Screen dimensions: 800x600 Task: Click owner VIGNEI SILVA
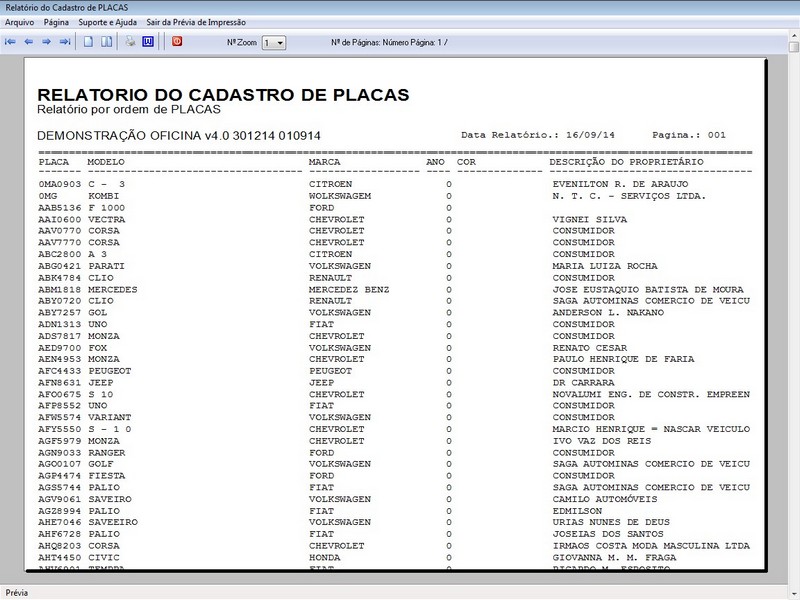coord(590,219)
